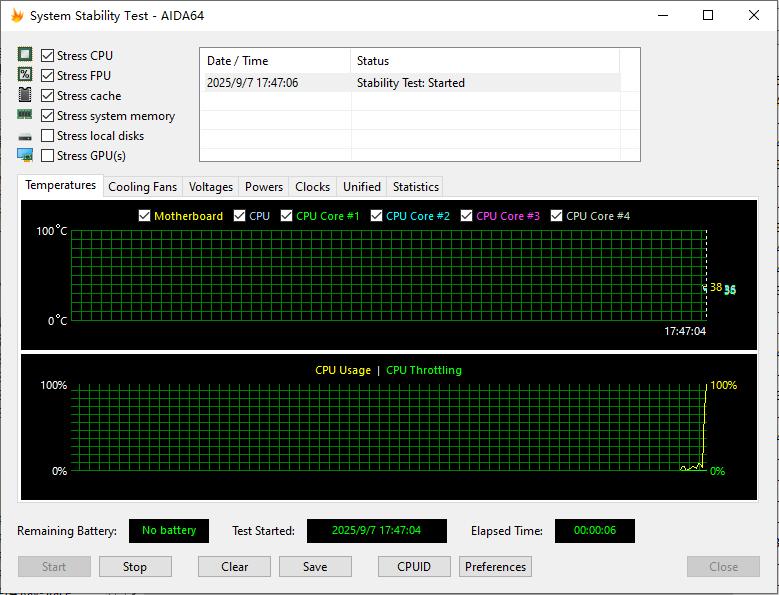Show the Statistics tab
Screen dimensions: 779x595
(416, 187)
